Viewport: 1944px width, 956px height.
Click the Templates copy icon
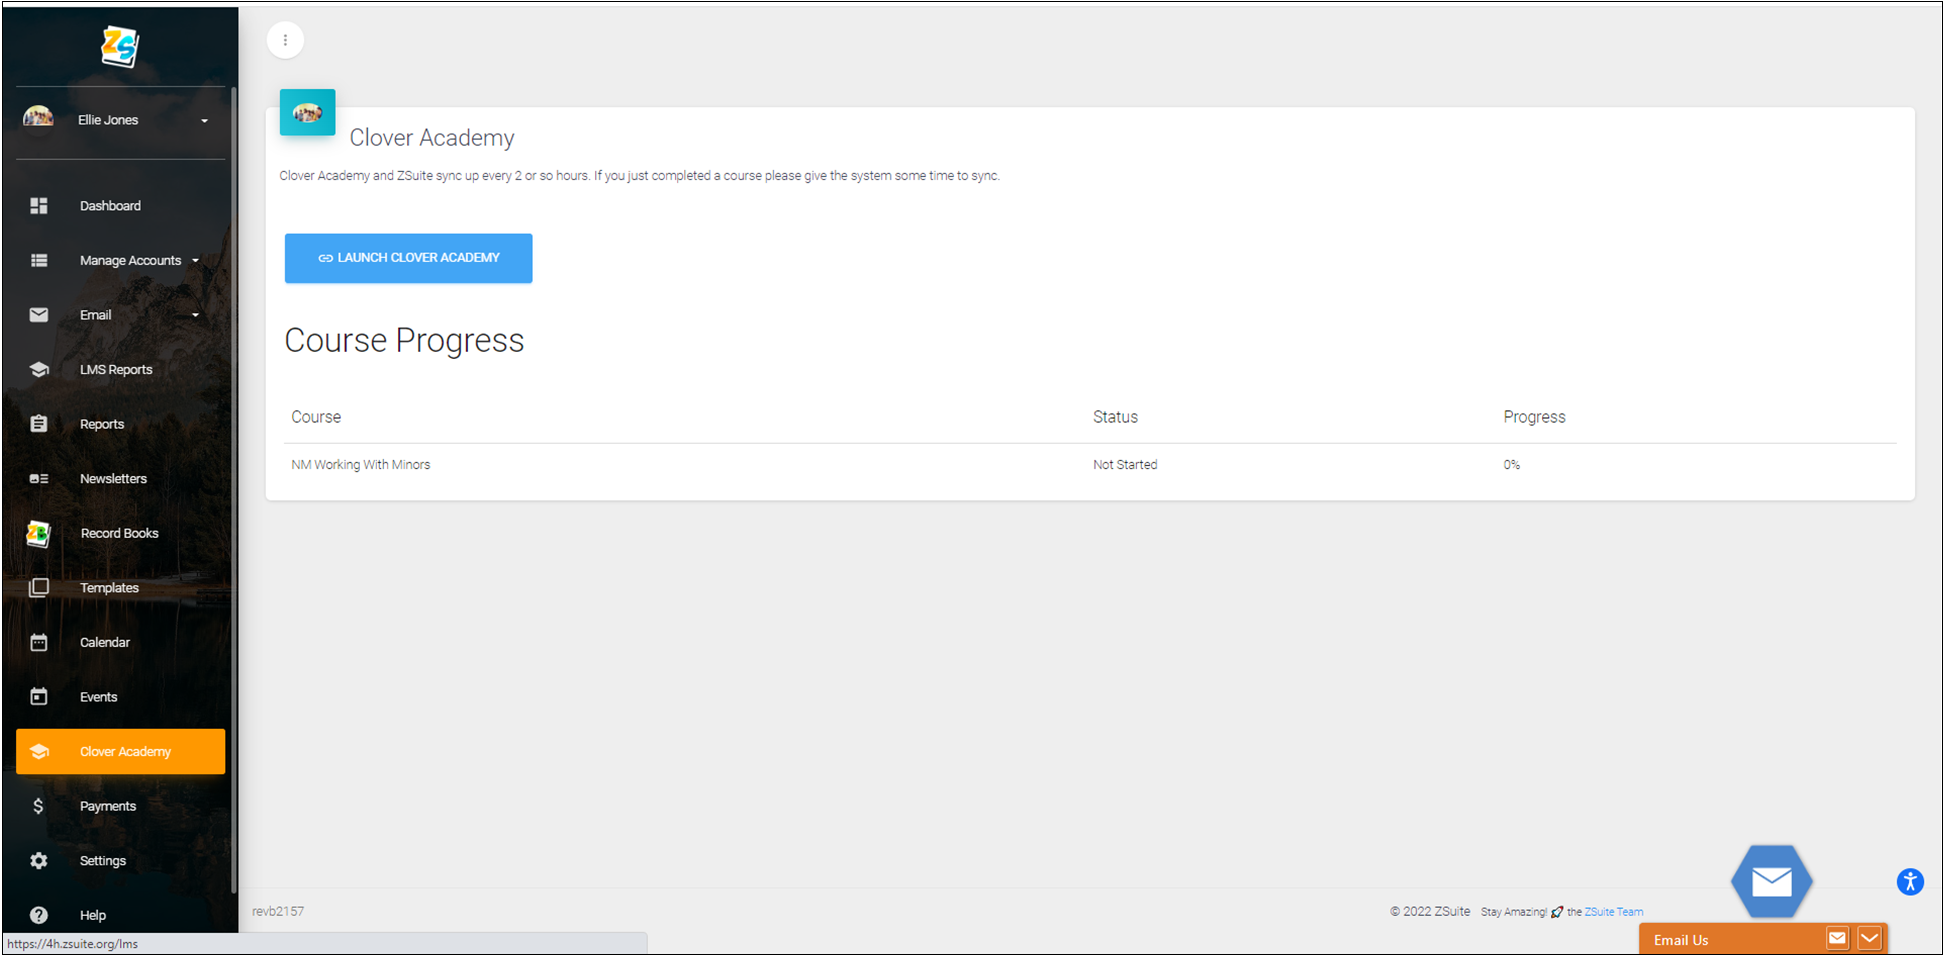coord(39,588)
